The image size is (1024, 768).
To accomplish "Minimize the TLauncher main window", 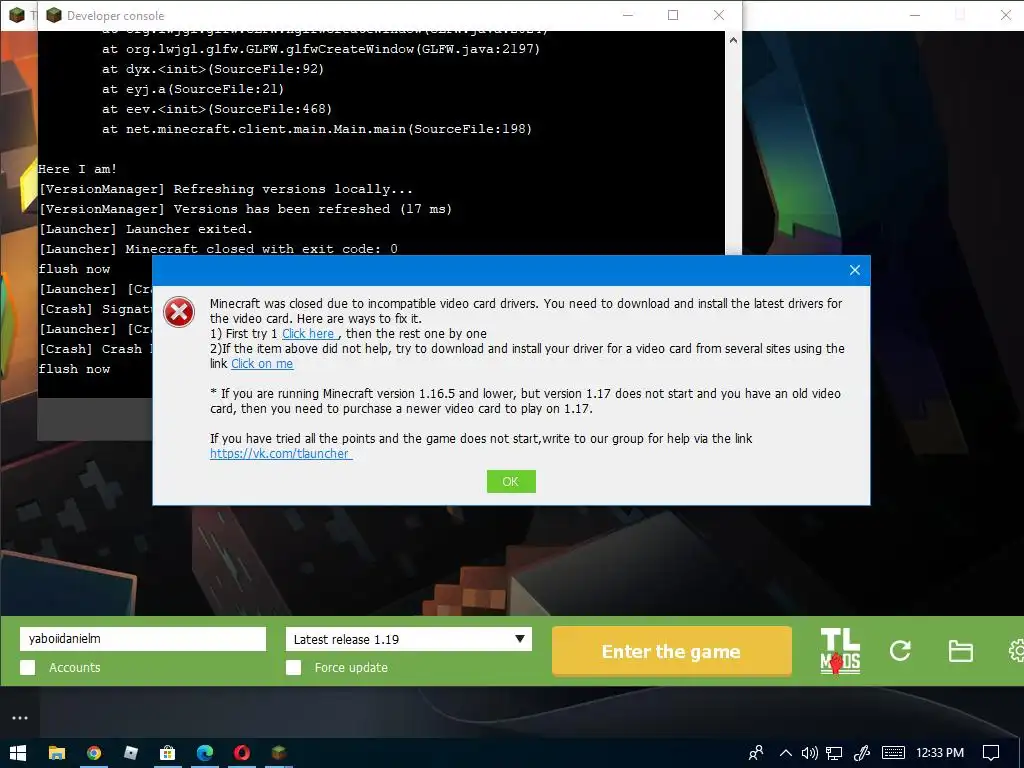I will (914, 15).
